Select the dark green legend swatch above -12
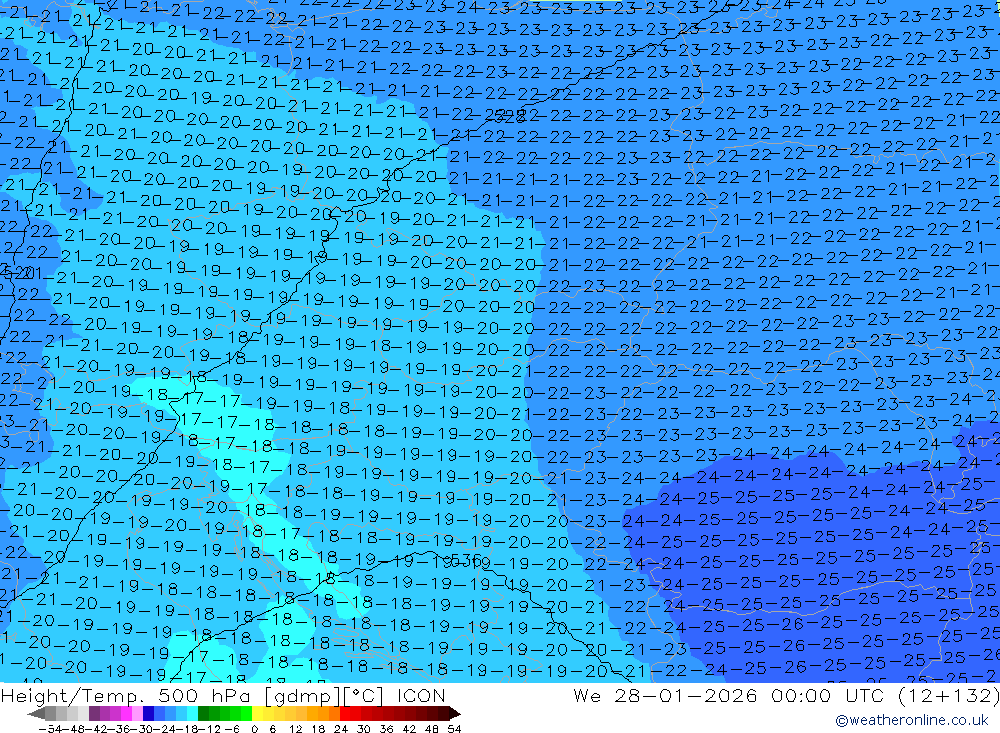1000x733 pixels. (x=203, y=714)
